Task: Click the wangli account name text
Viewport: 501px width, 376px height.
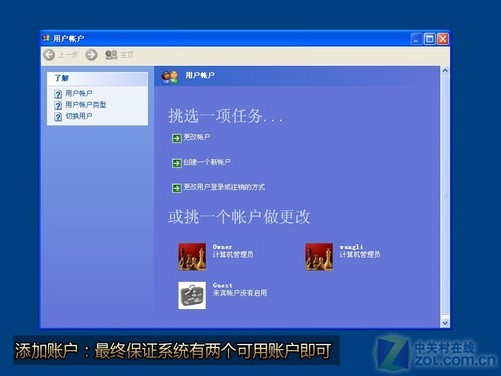Action: click(351, 247)
